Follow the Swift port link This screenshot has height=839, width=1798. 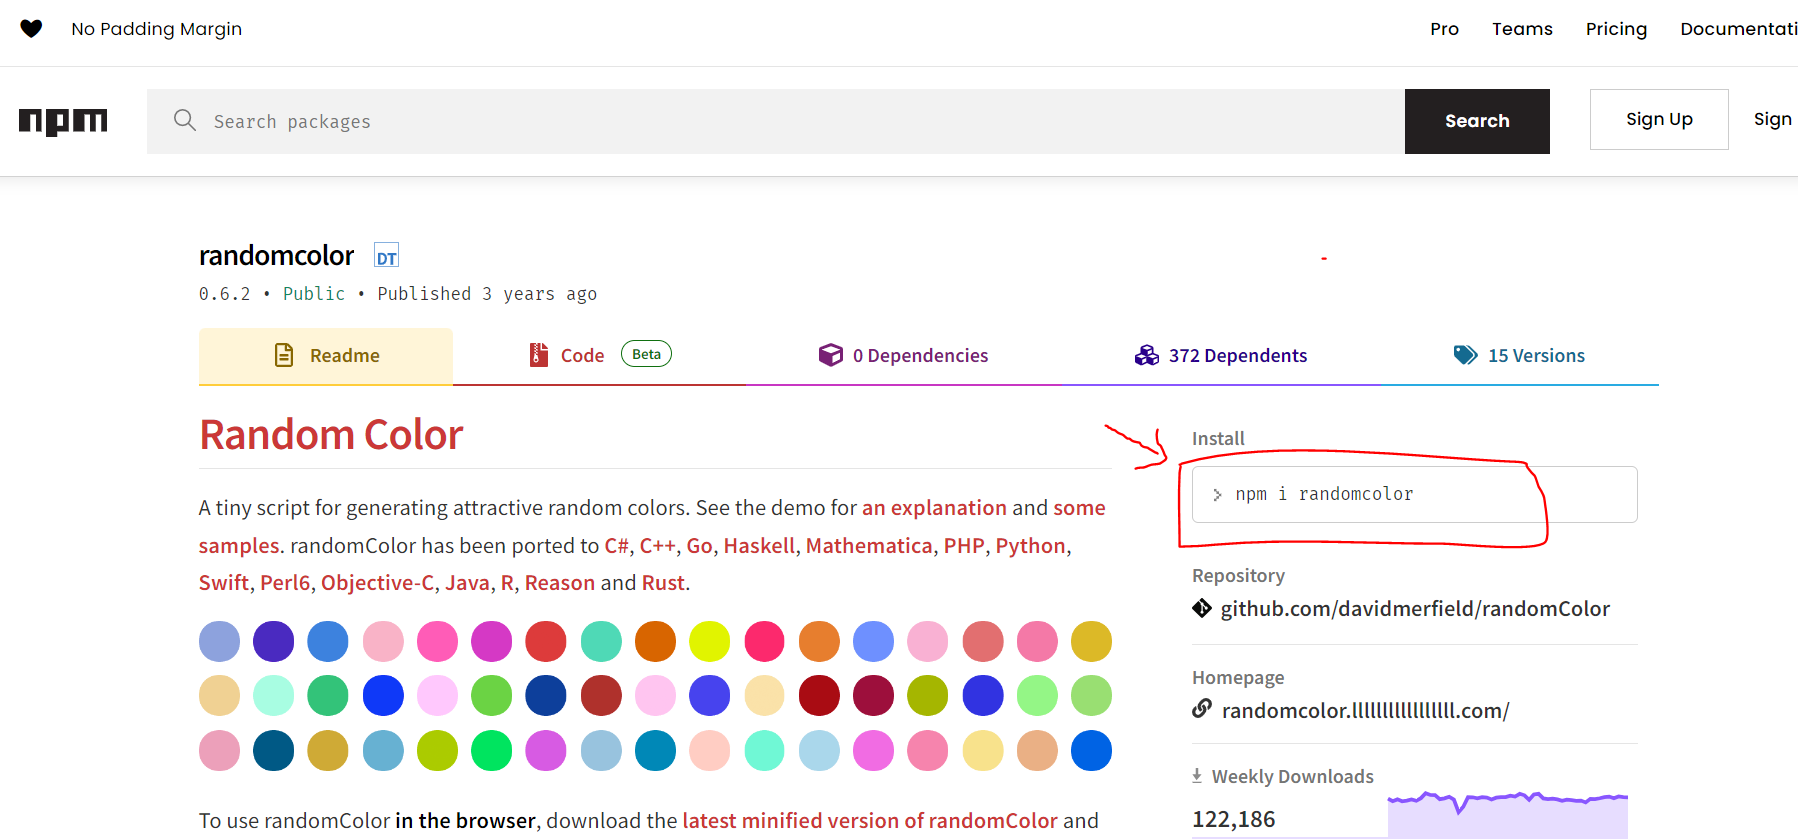[224, 582]
